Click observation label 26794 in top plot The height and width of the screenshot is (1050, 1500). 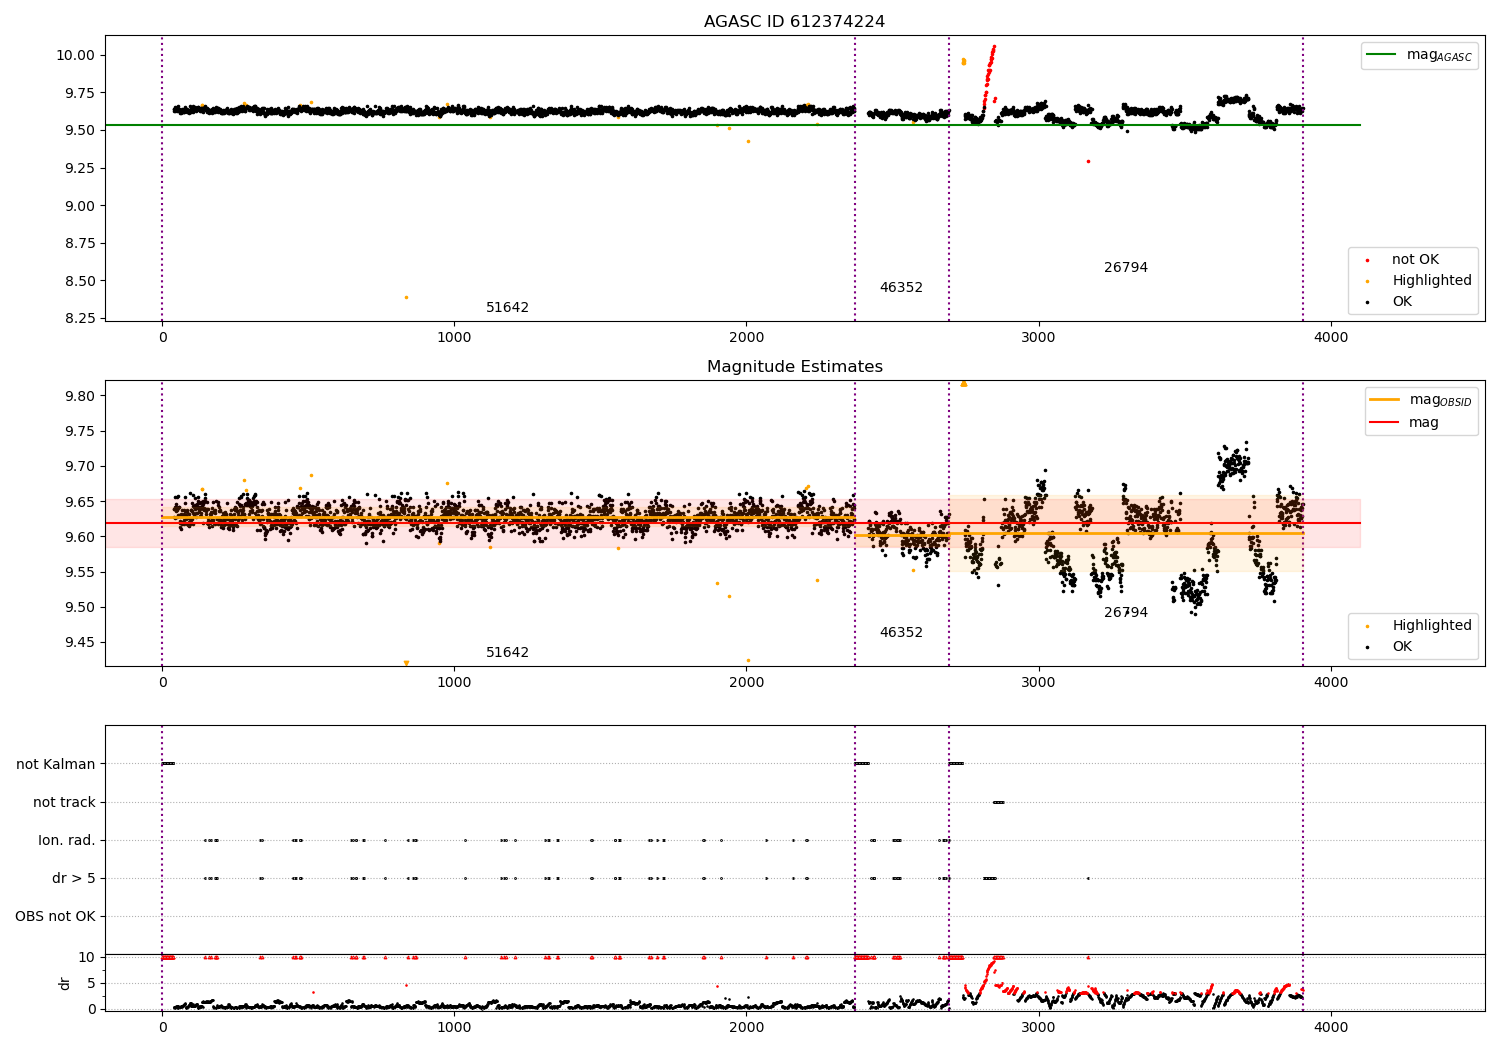(x=1125, y=268)
